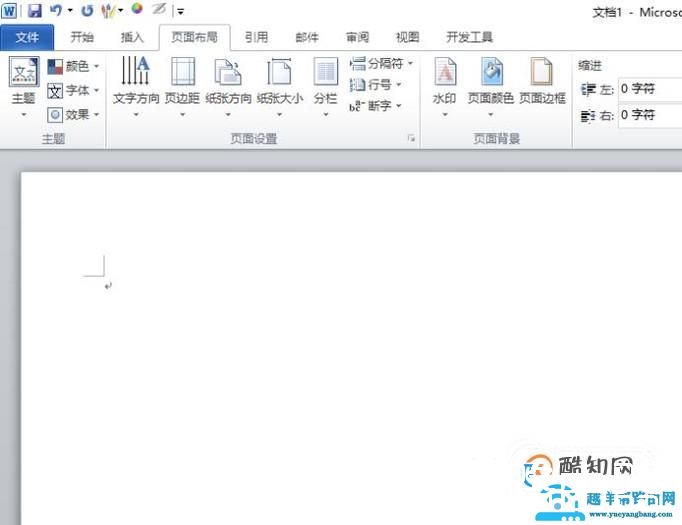
Task: Click the right indent icon beside 右
Action: coord(588,116)
